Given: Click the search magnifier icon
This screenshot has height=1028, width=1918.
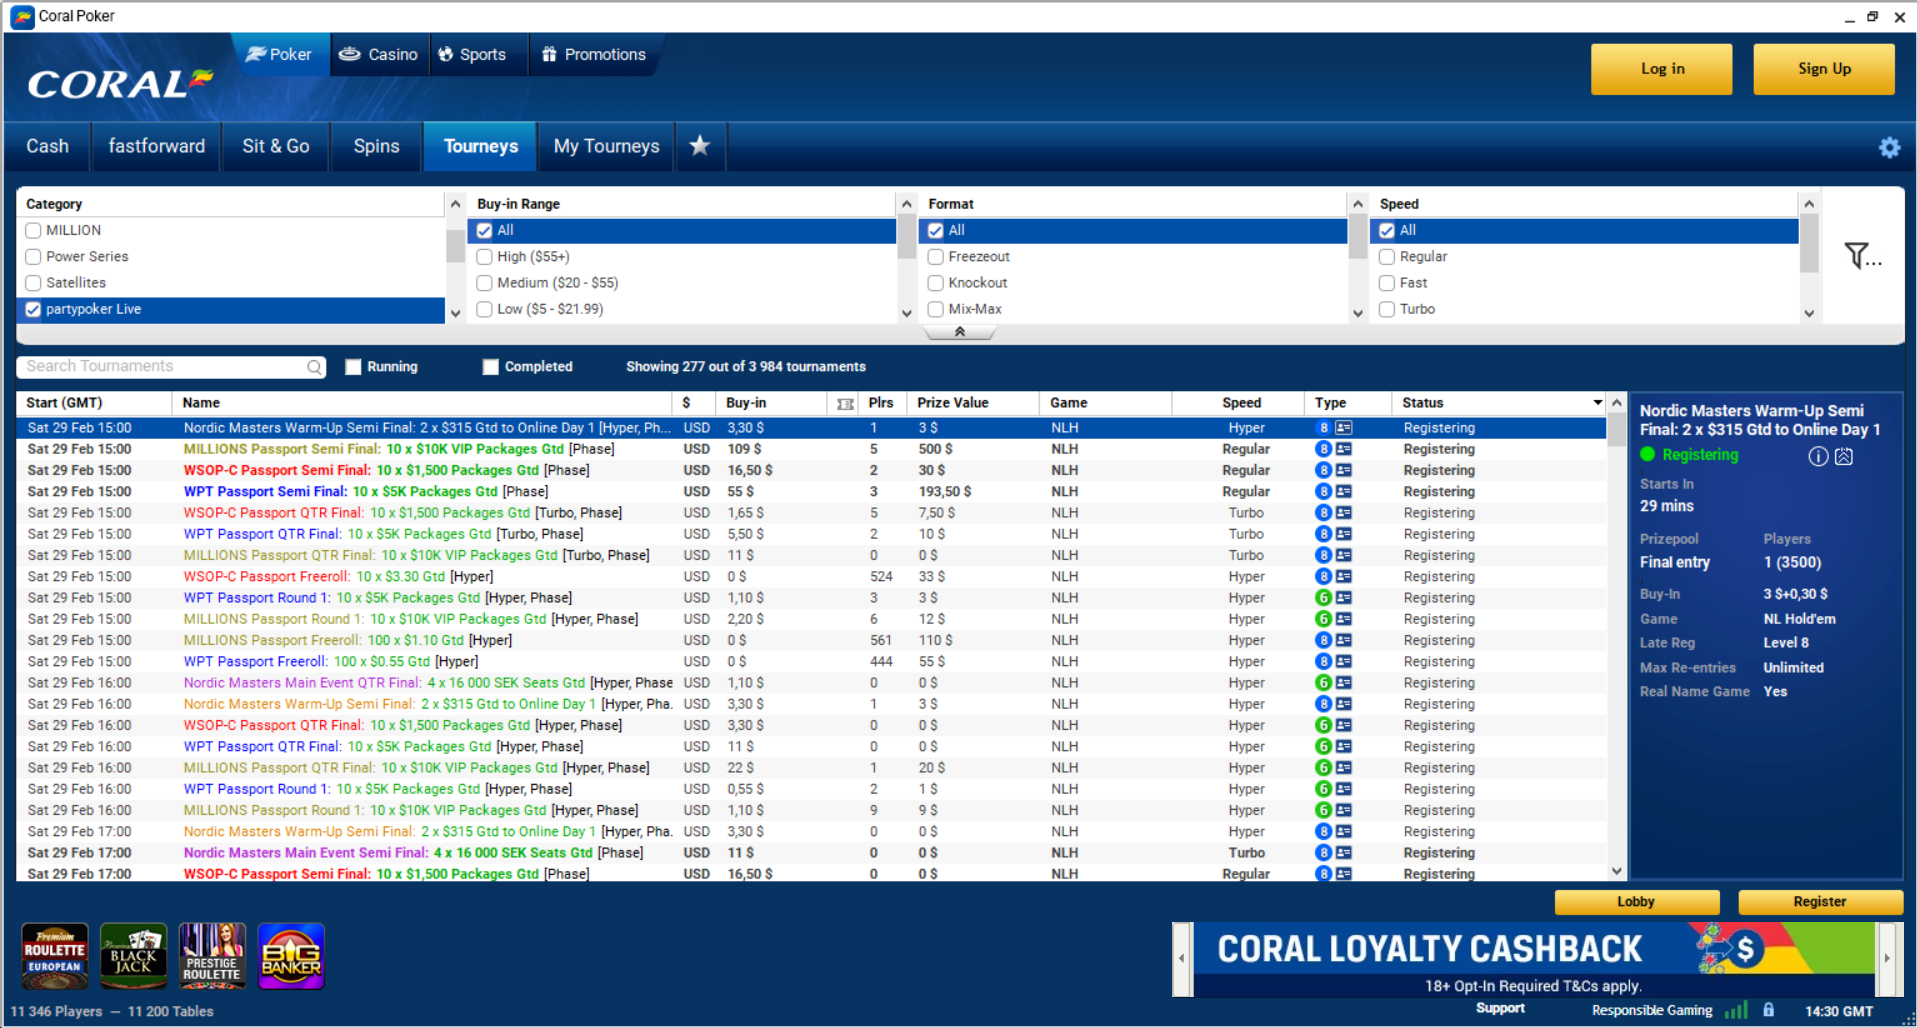Looking at the screenshot, I should 315,367.
